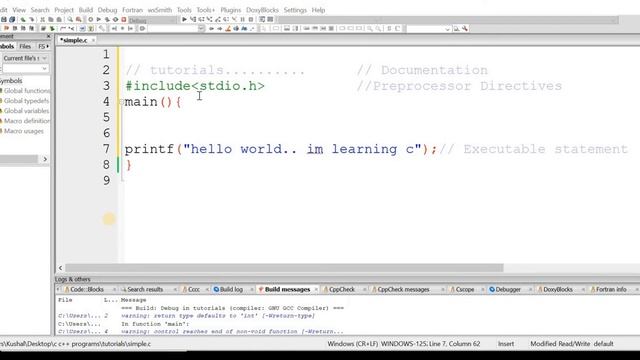
Task: Switch to the Build log tab
Action: pos(228,289)
